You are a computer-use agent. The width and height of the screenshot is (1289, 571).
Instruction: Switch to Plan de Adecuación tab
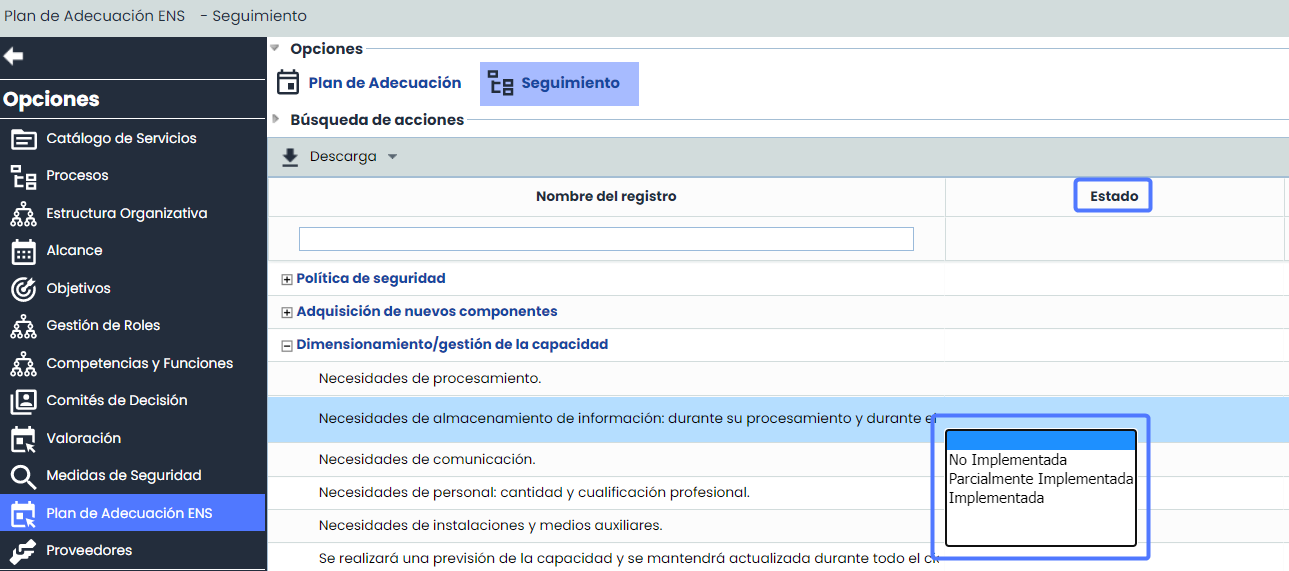click(x=369, y=83)
